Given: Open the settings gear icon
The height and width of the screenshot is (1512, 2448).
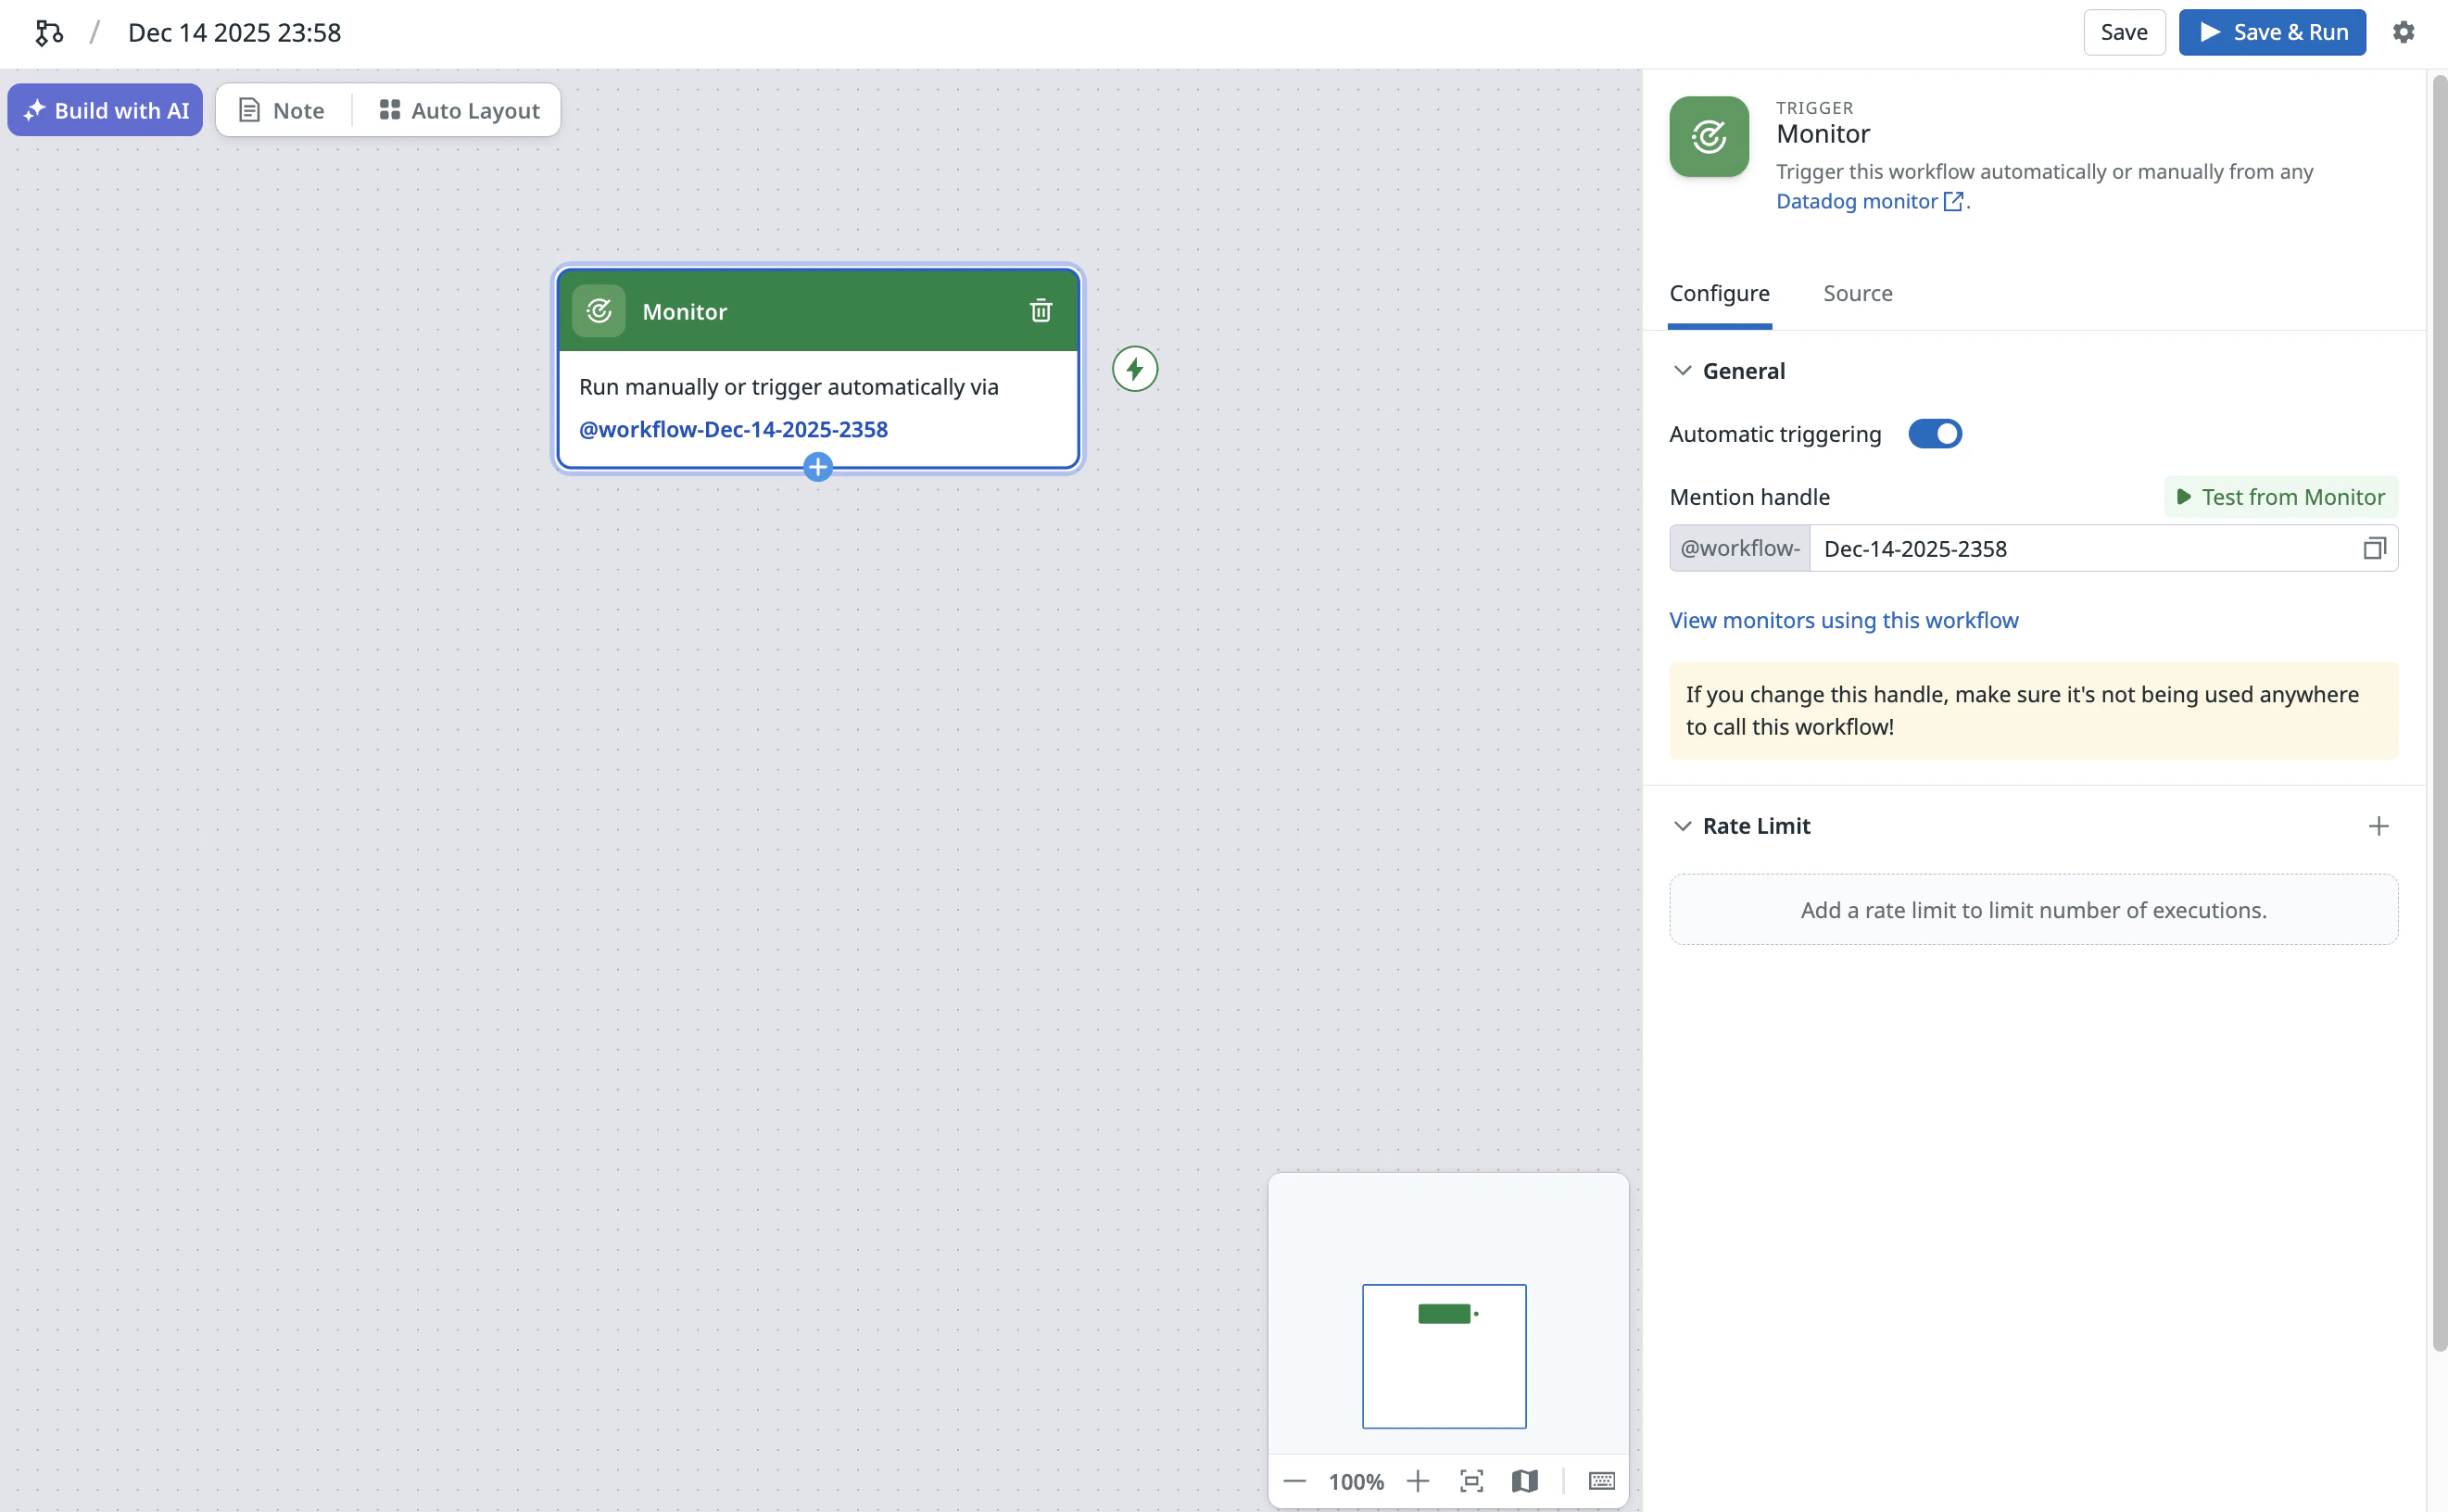Looking at the screenshot, I should (2403, 32).
